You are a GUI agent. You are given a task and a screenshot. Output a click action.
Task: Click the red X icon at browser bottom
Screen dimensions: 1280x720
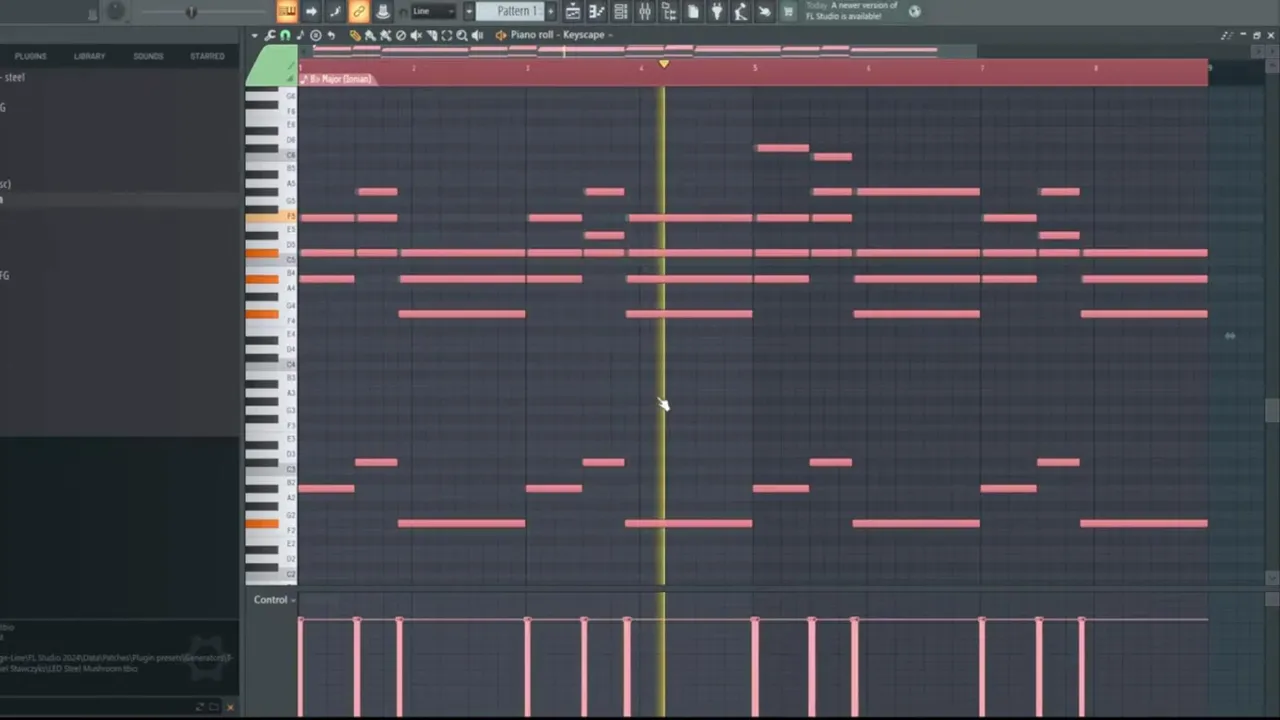[230, 707]
